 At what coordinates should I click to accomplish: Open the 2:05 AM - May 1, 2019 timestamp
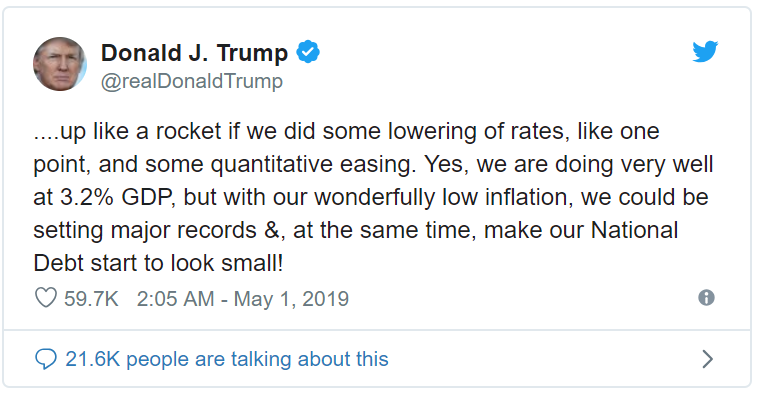click(243, 299)
